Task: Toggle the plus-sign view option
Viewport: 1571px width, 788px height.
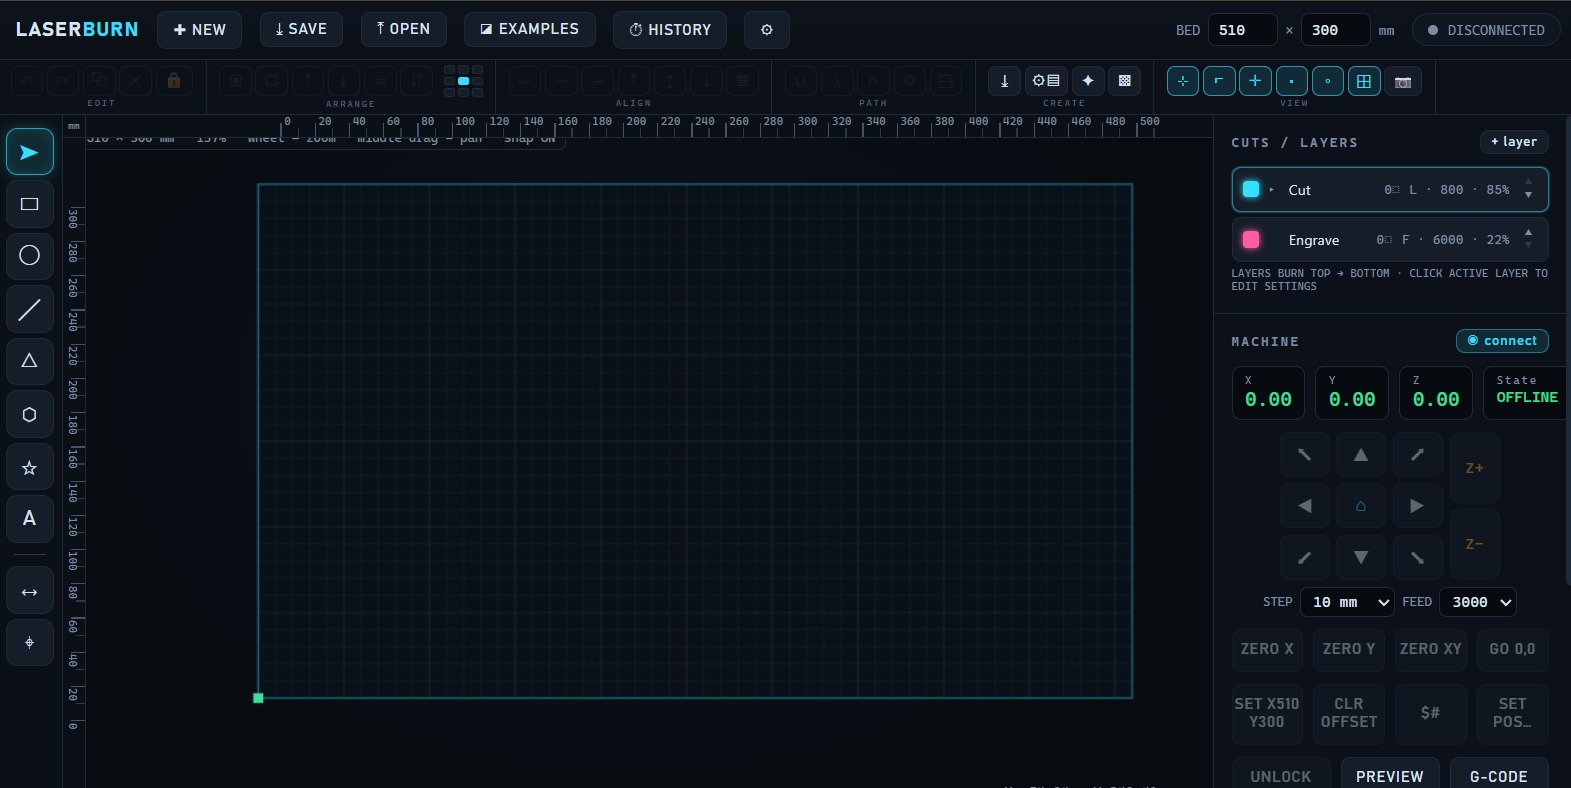Action: [1255, 81]
